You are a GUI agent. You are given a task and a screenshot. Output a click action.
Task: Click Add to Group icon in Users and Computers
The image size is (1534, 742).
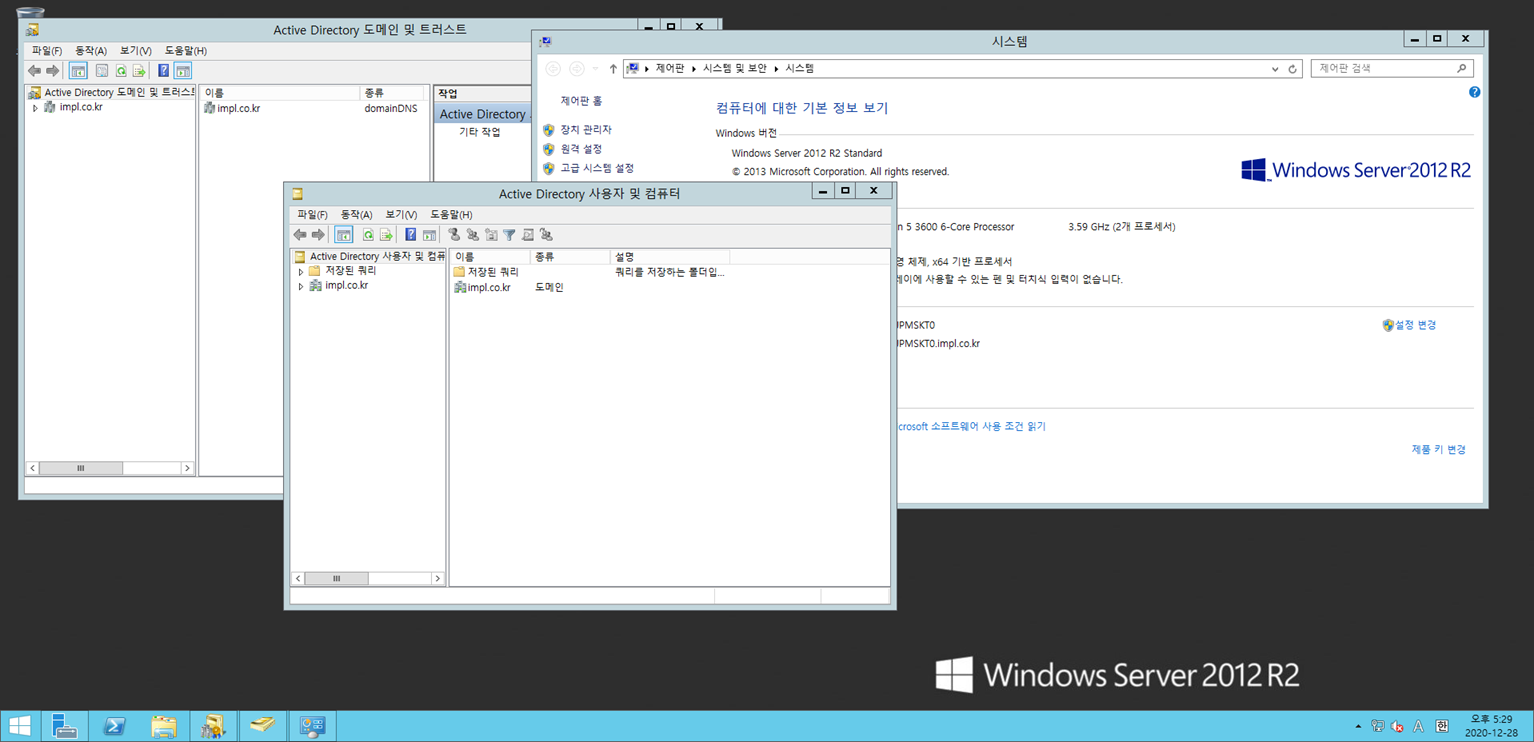pyautogui.click(x=546, y=235)
